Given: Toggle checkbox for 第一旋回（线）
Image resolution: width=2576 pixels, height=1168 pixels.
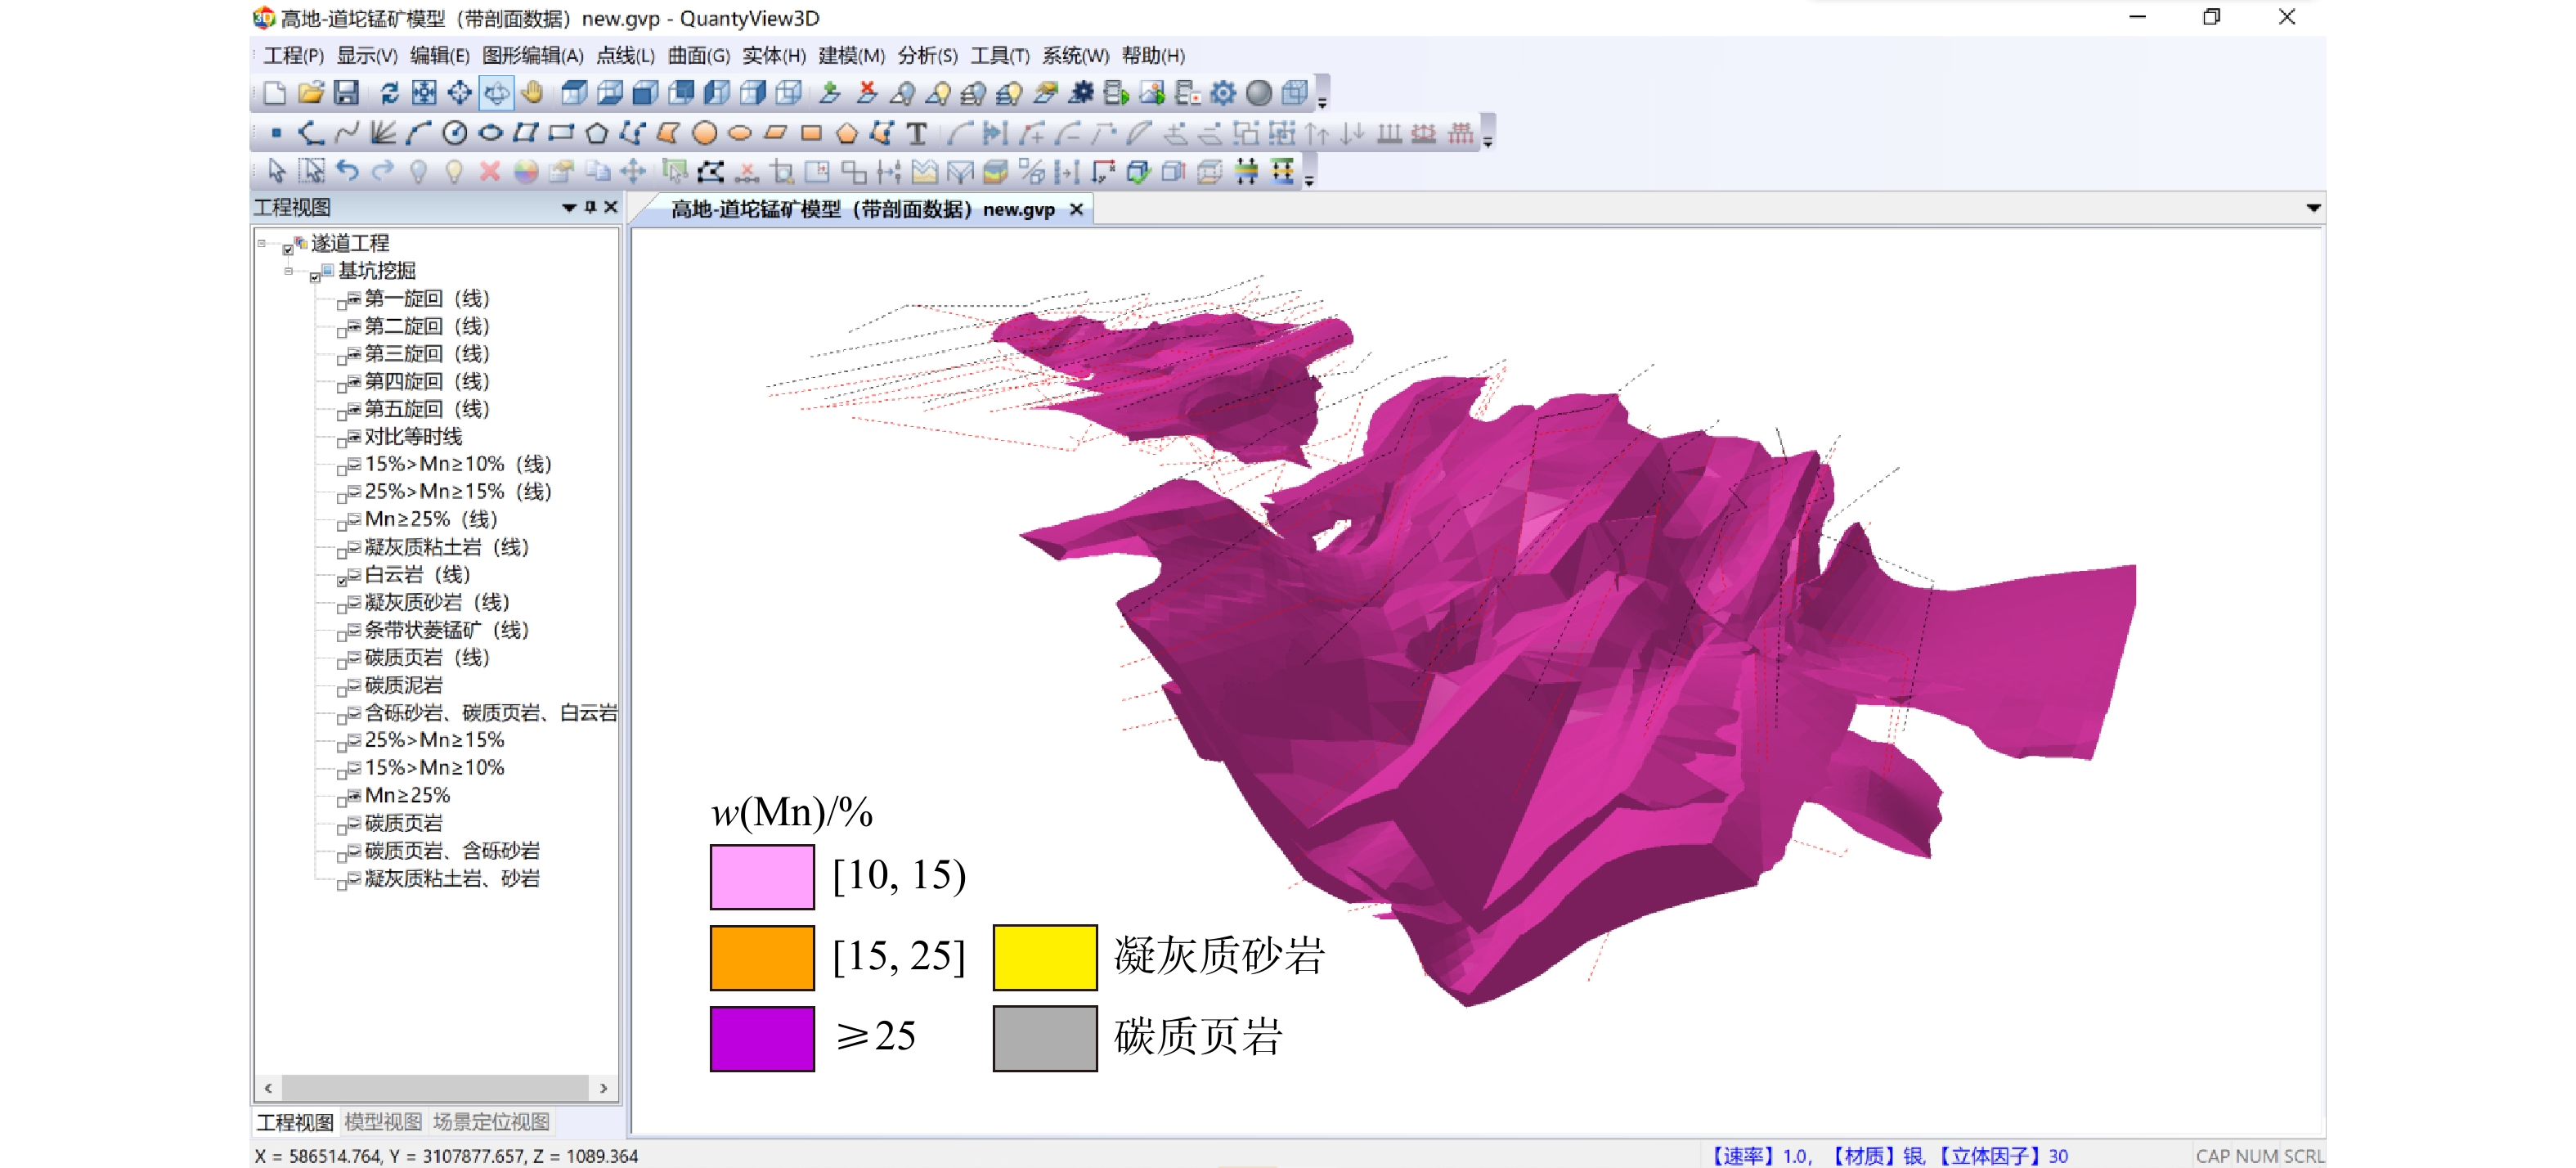Looking at the screenshot, I should click(342, 304).
